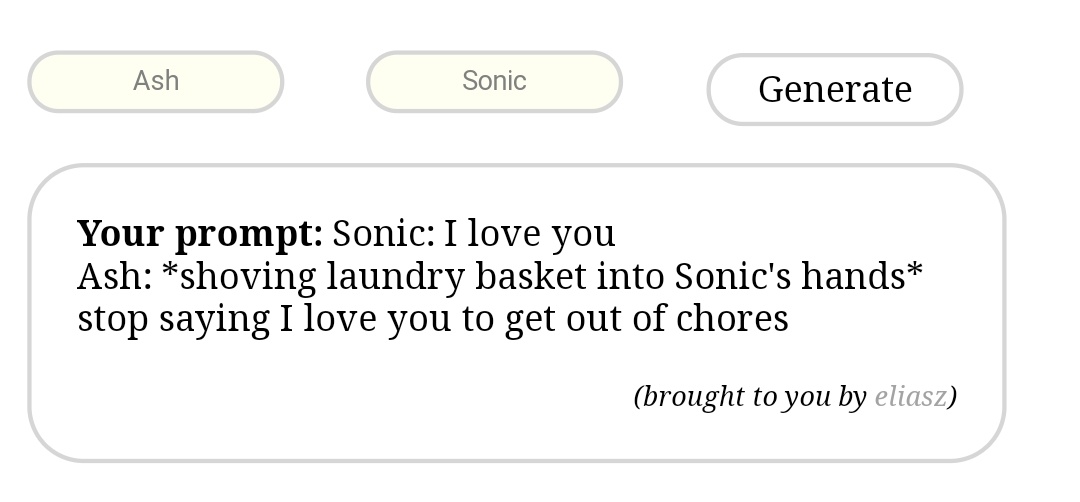Click the Ash name input field

[x=155, y=81]
